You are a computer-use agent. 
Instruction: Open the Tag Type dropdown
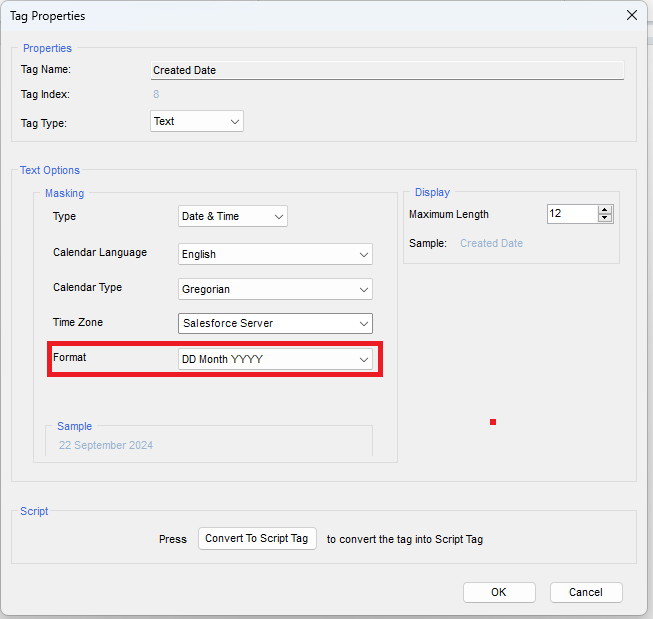tap(196, 121)
